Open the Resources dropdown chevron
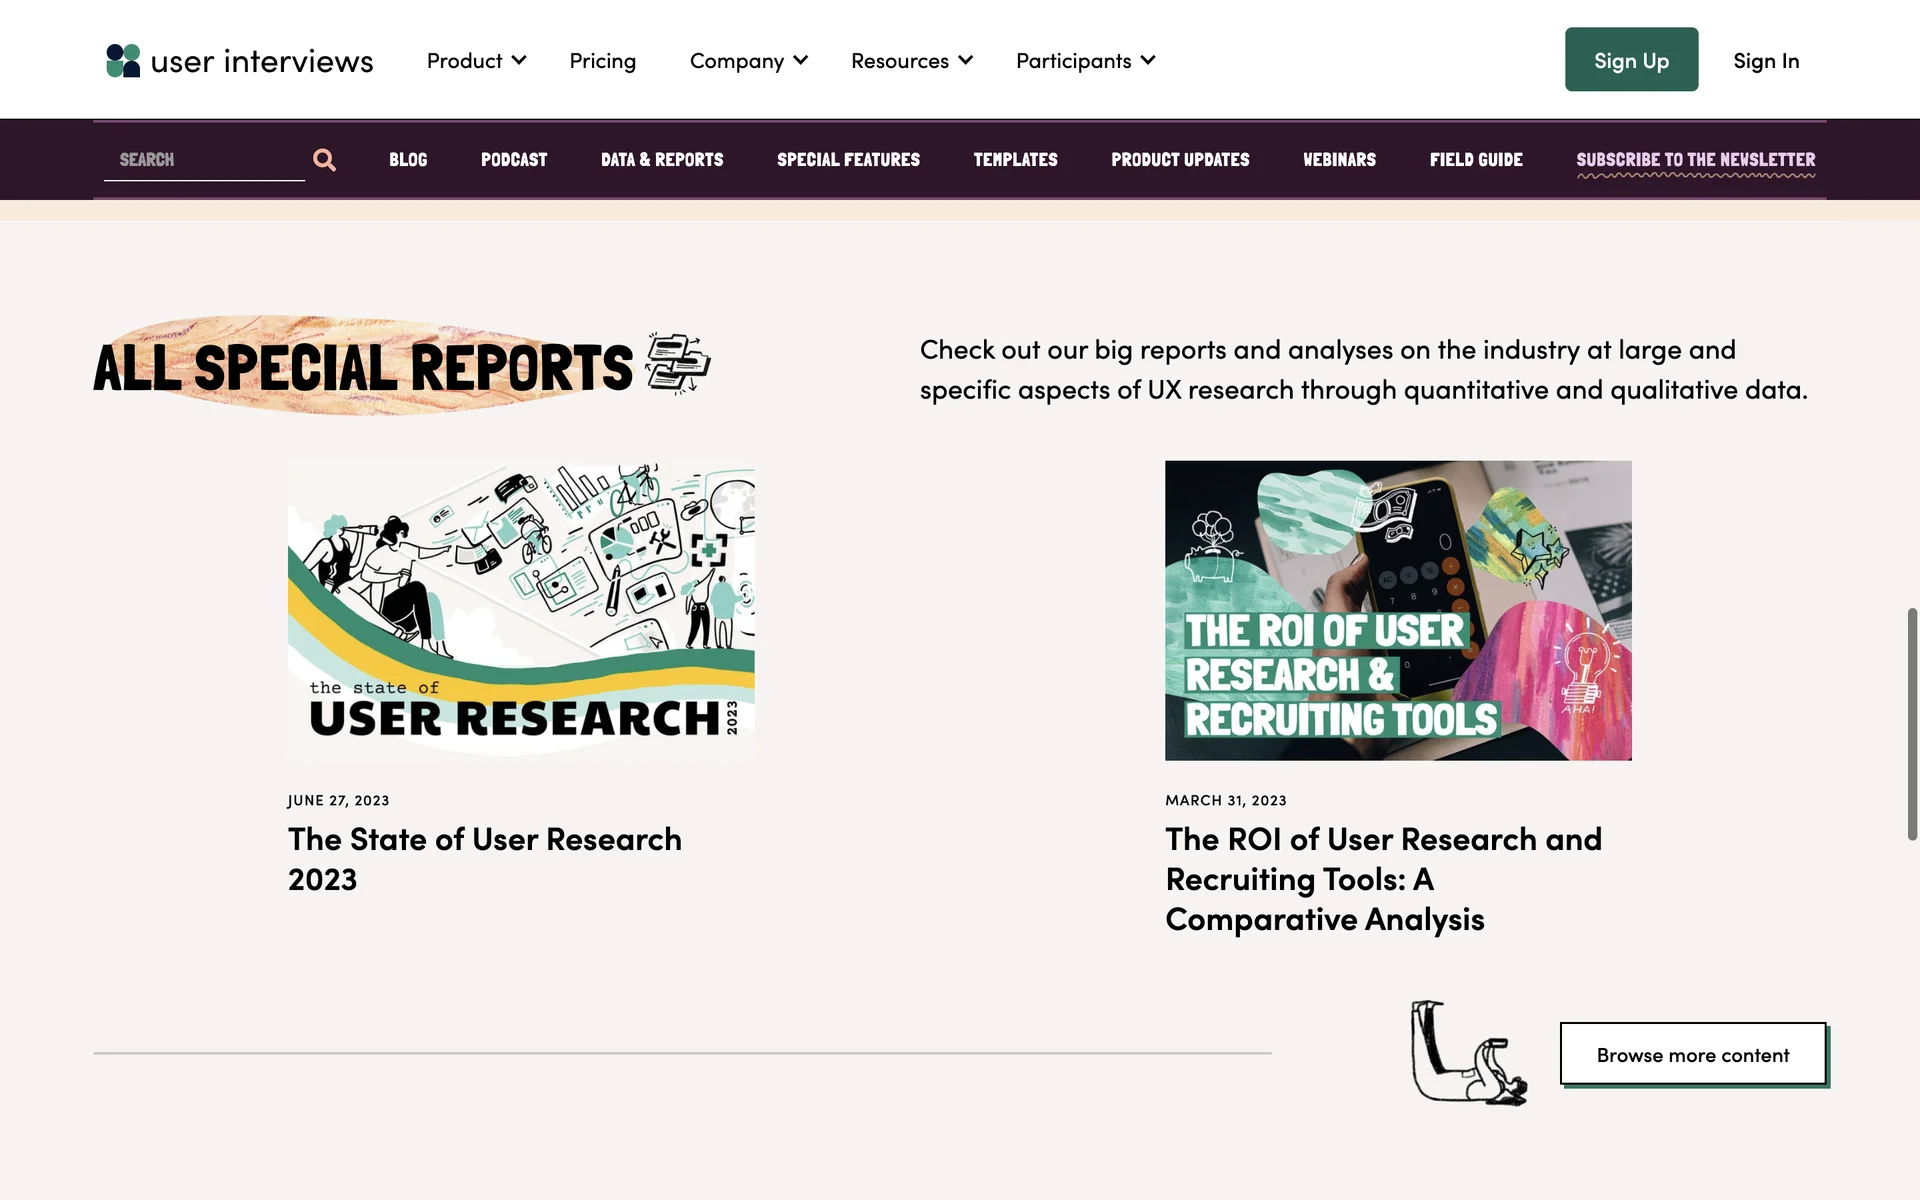The width and height of the screenshot is (1920, 1200). pyautogui.click(x=965, y=61)
